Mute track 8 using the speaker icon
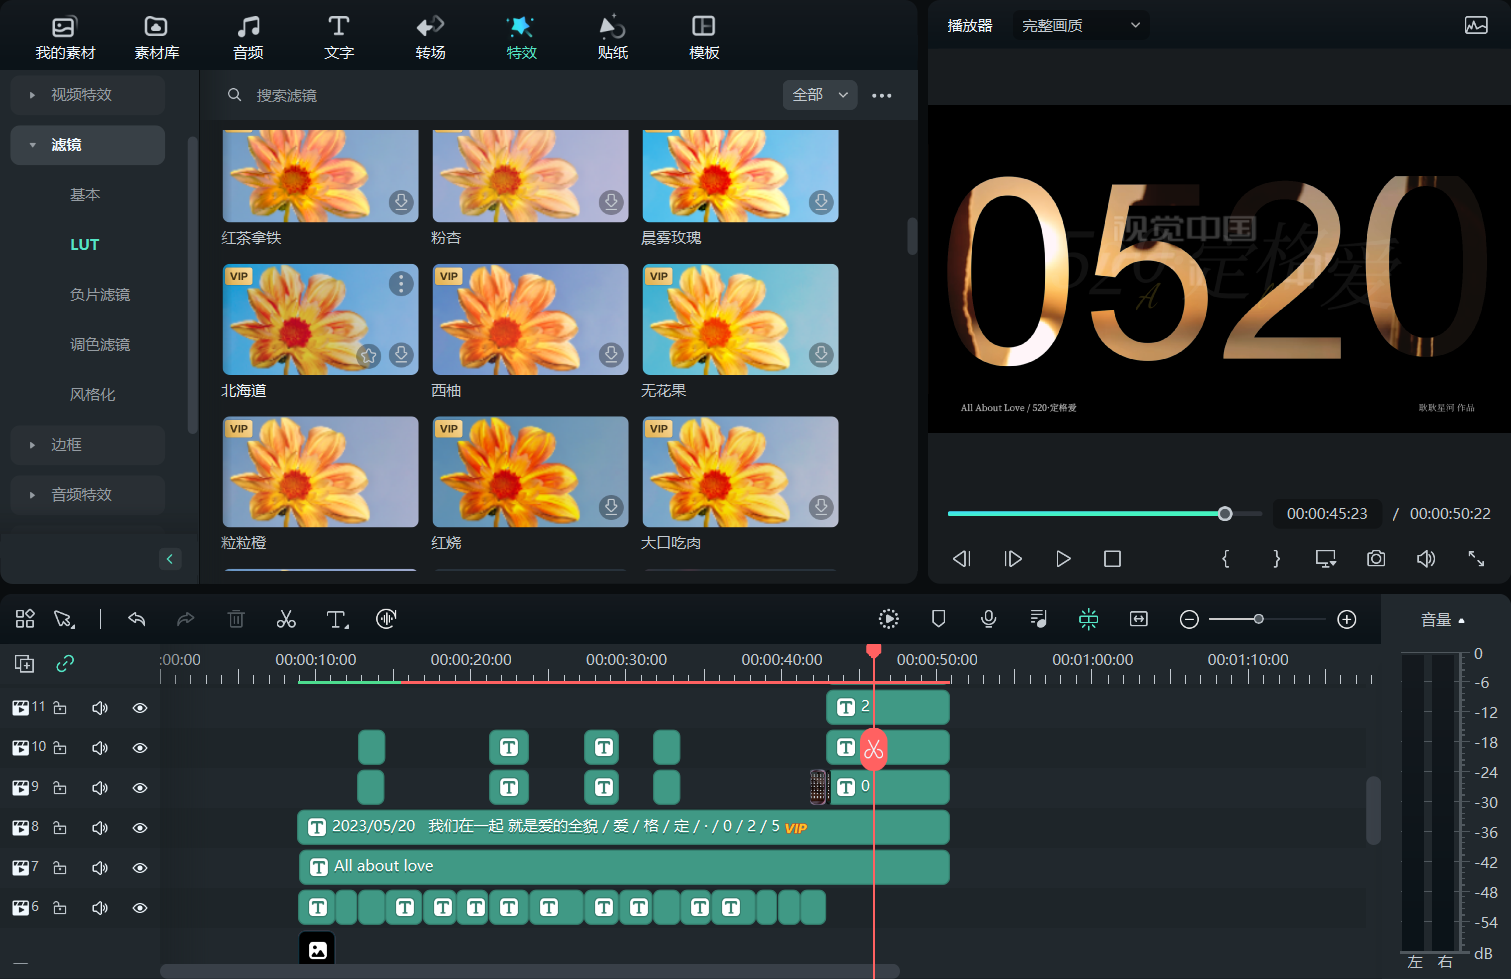The image size is (1511, 979). tap(100, 828)
